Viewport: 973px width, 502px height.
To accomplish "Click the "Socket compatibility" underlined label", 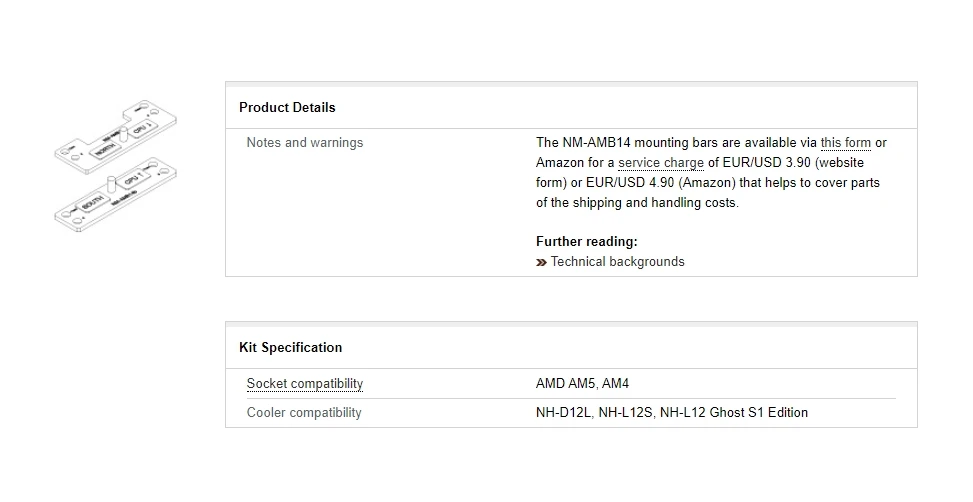I will tap(304, 384).
